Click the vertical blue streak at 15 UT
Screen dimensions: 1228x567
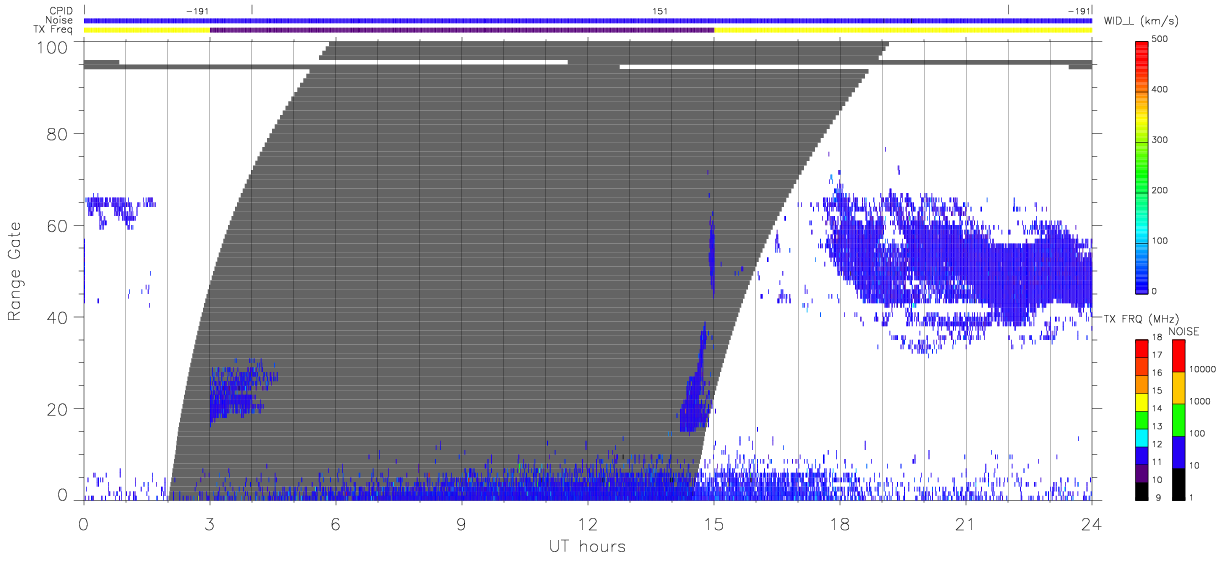tap(712, 250)
